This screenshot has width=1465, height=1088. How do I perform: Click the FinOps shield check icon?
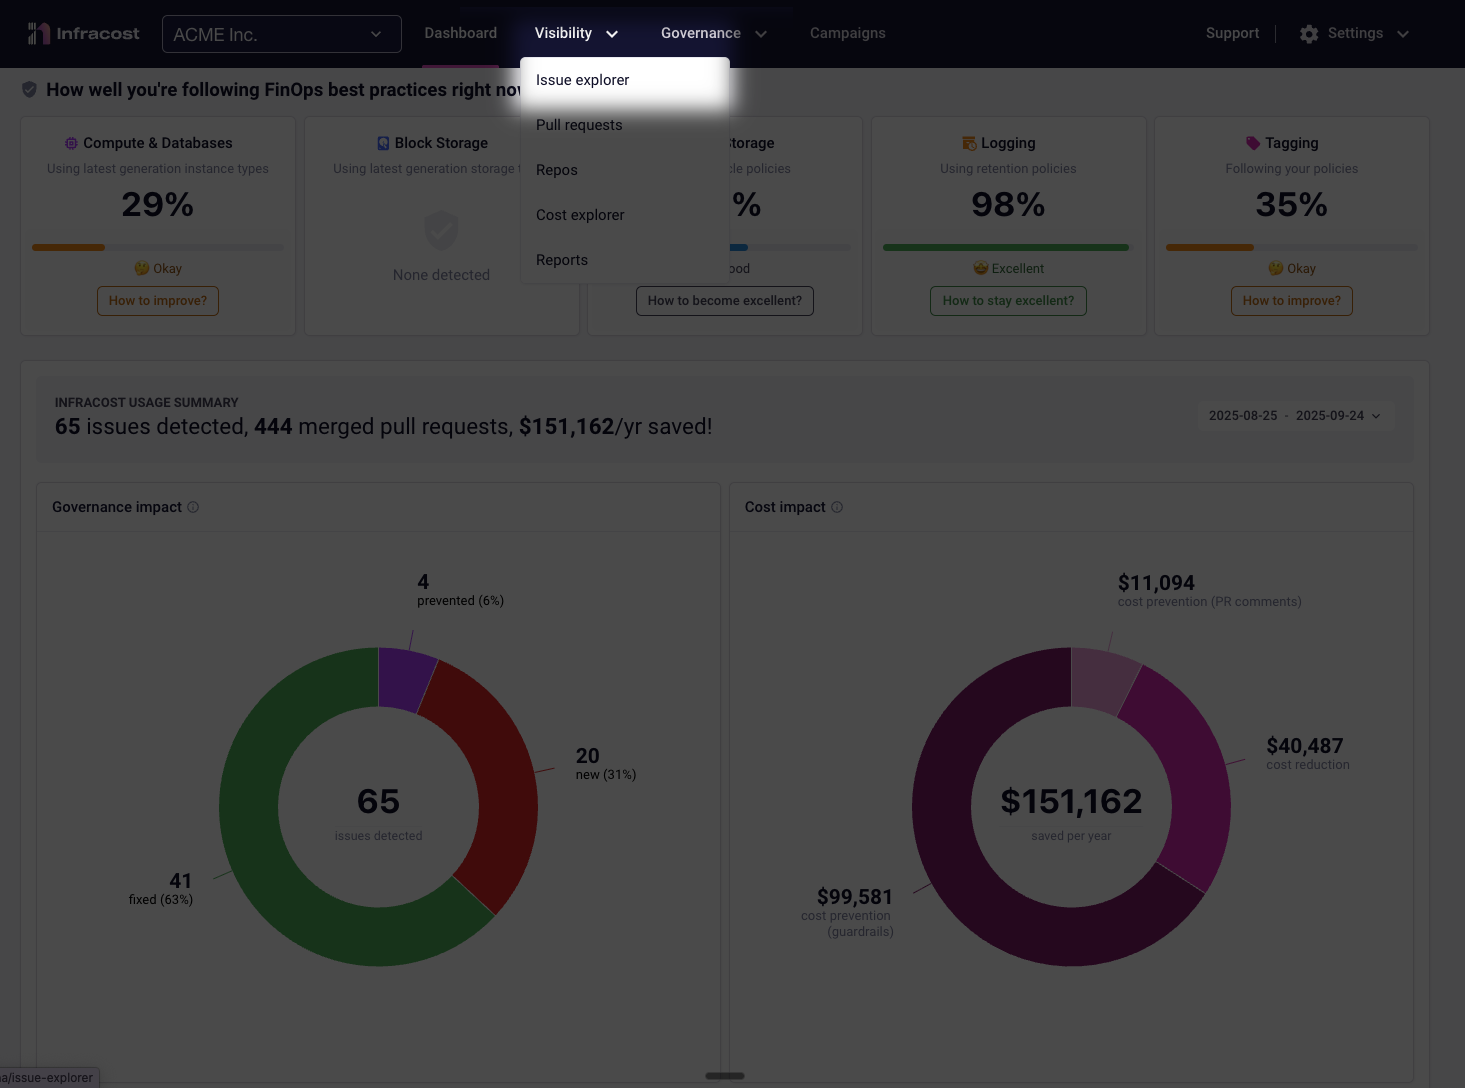[x=30, y=90]
